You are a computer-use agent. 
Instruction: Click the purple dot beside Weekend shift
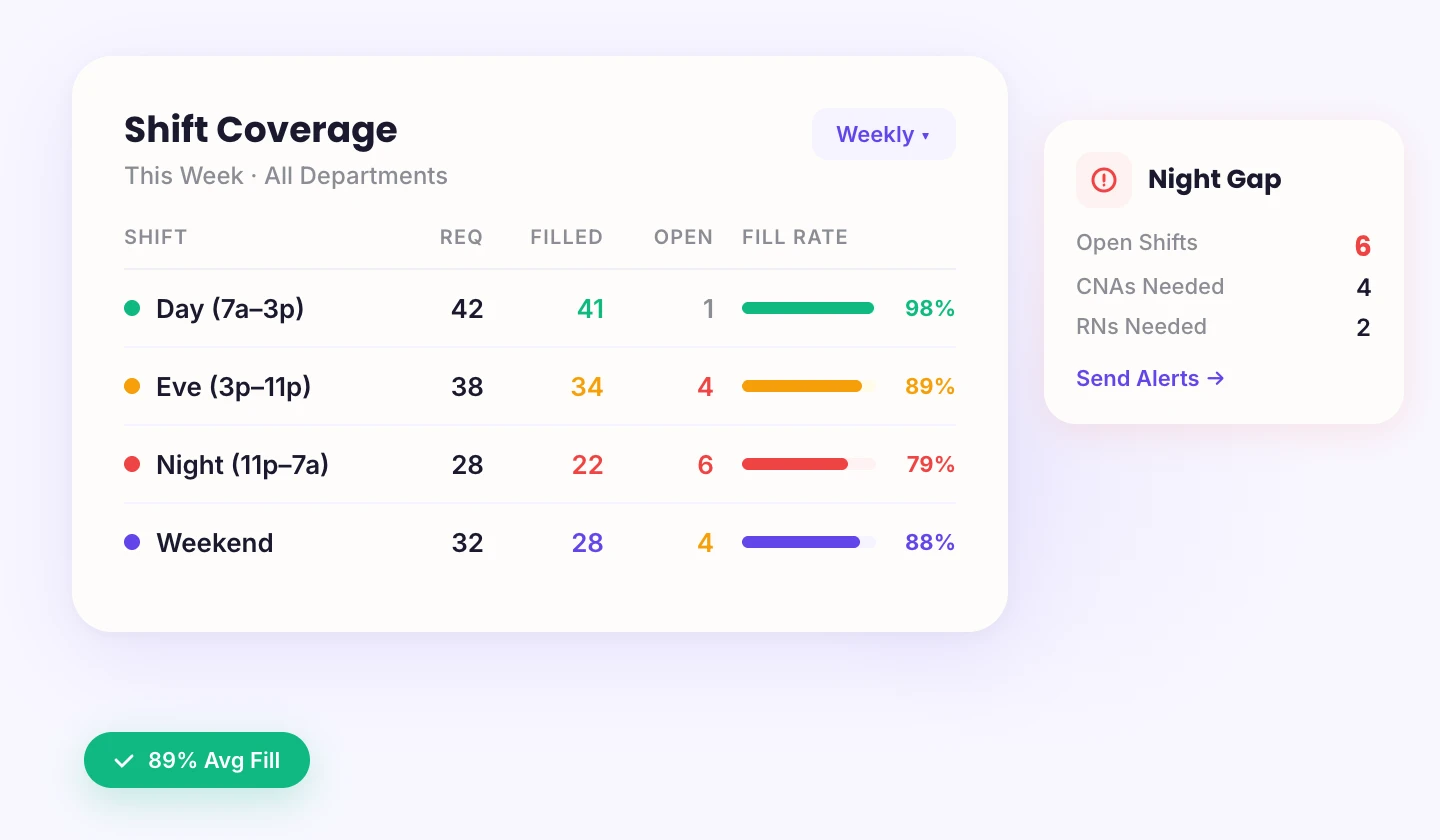coord(132,543)
